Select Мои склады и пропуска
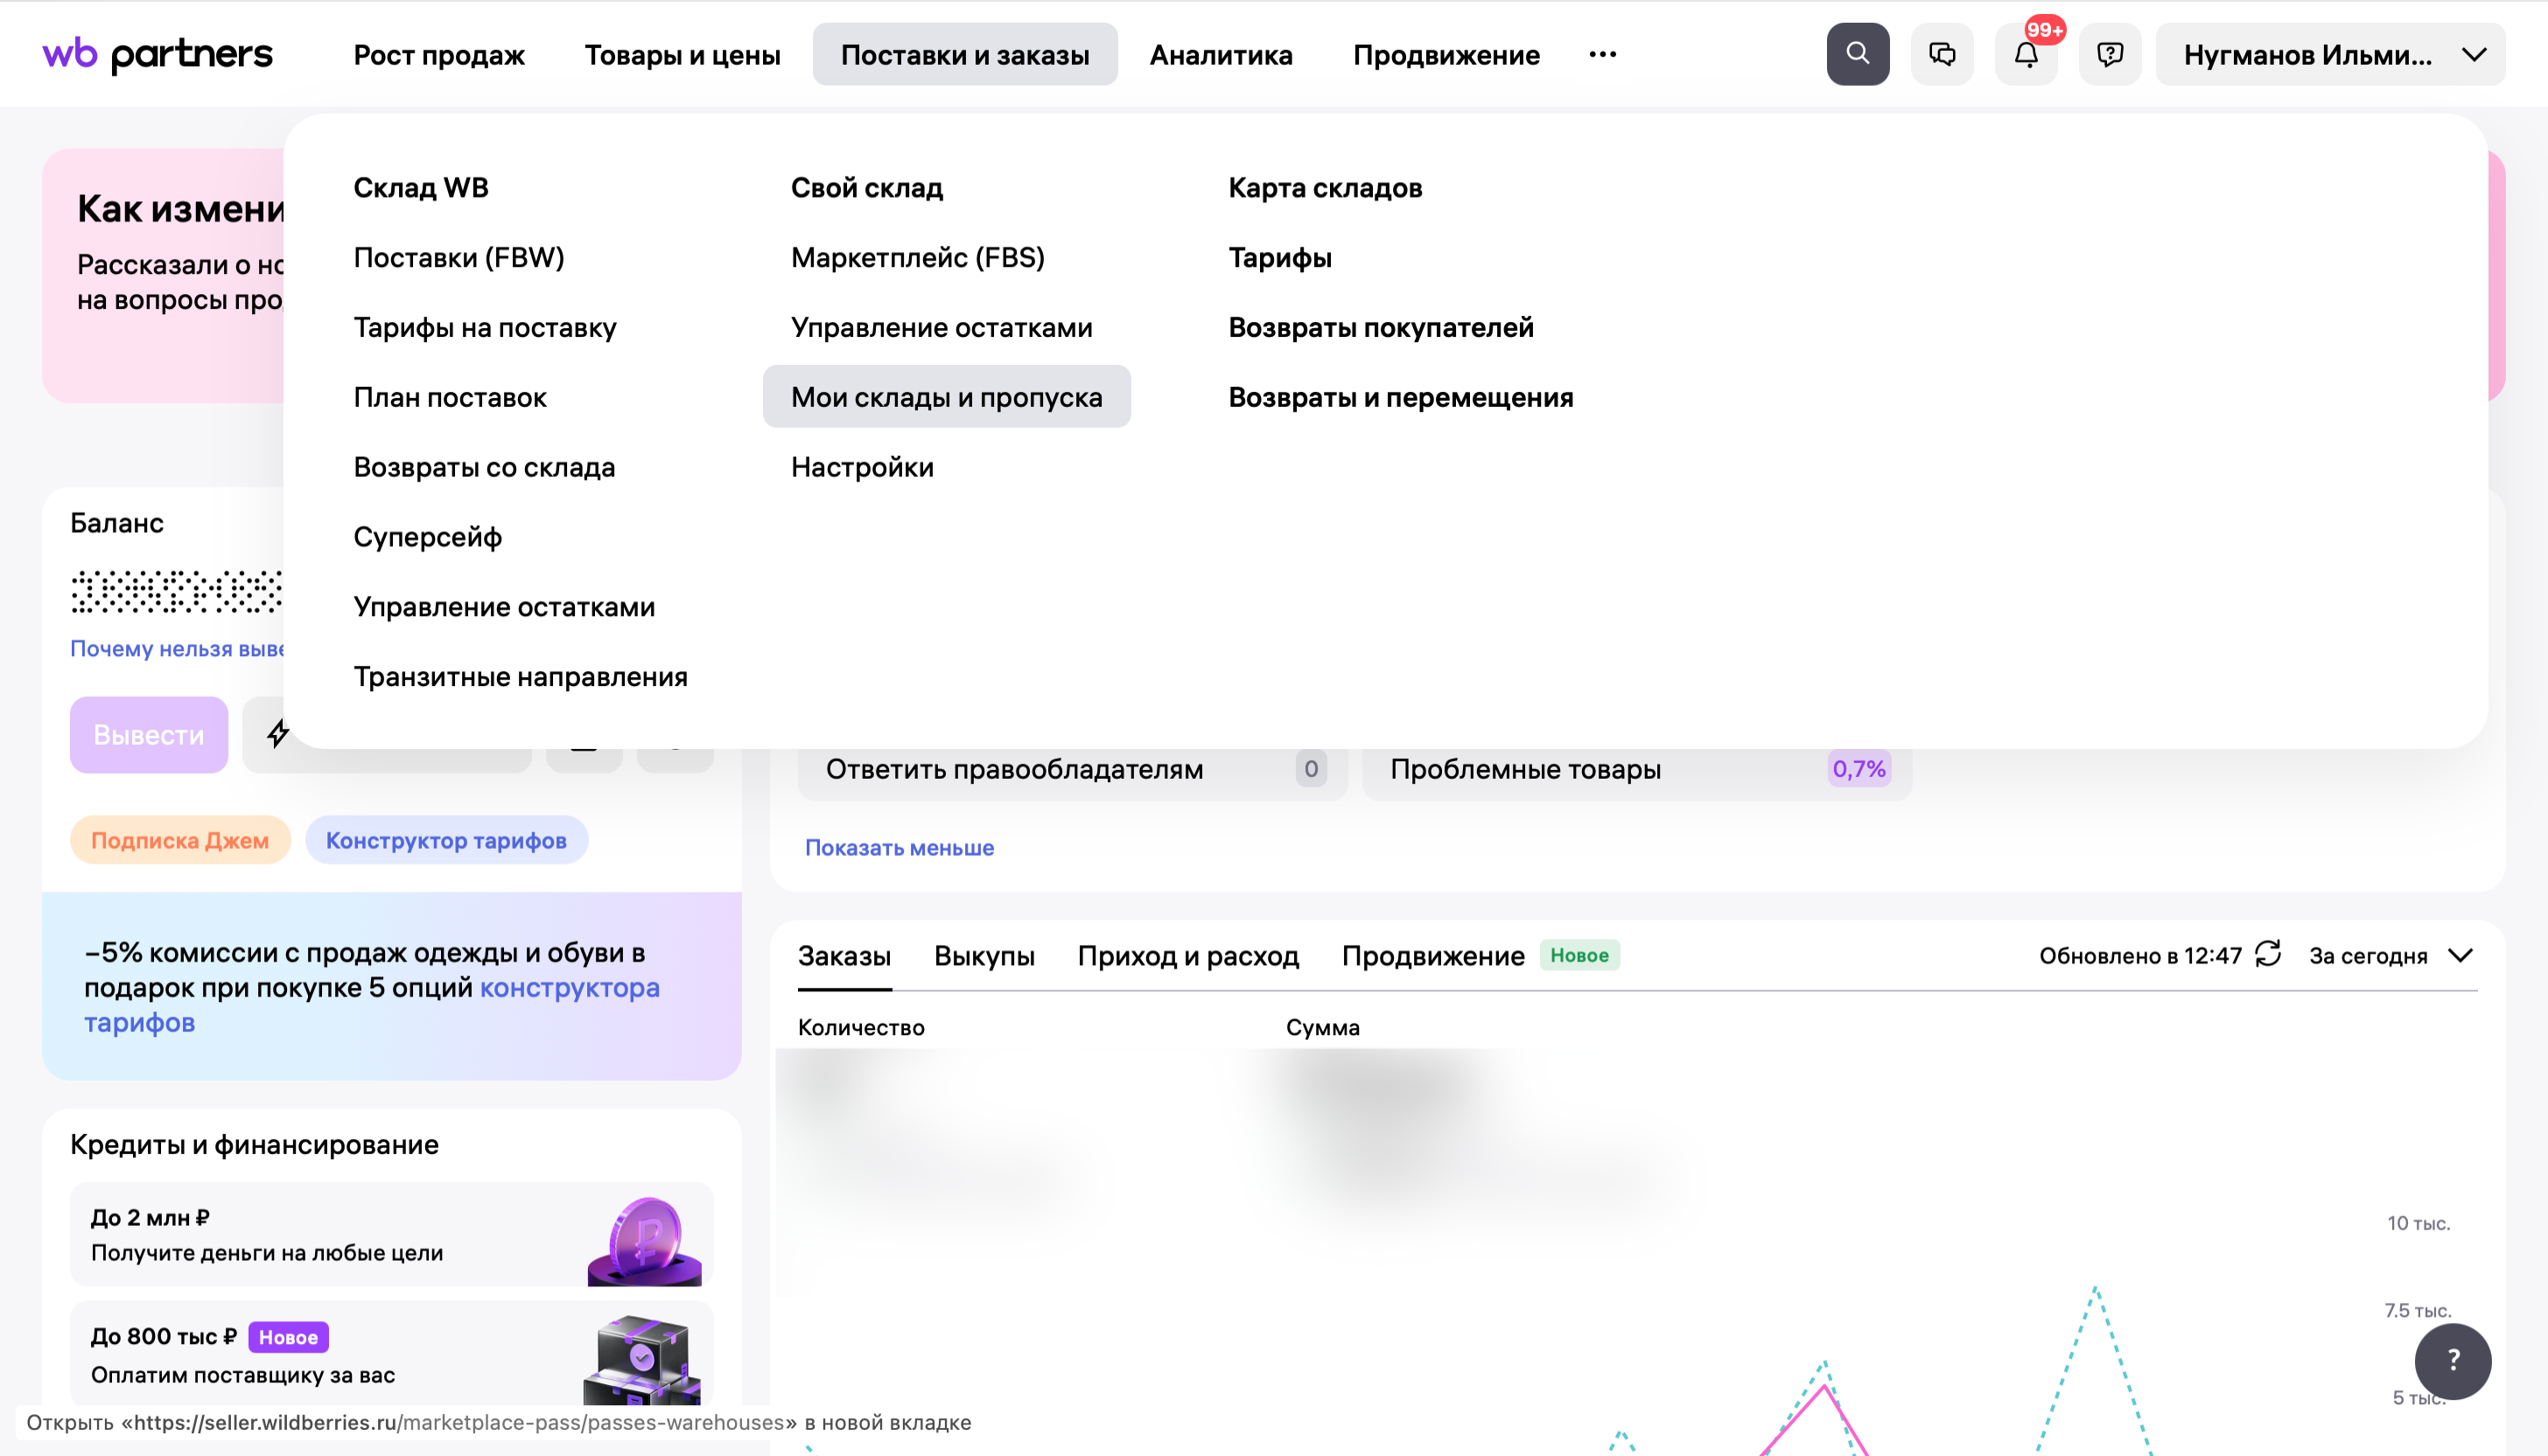 coord(946,396)
